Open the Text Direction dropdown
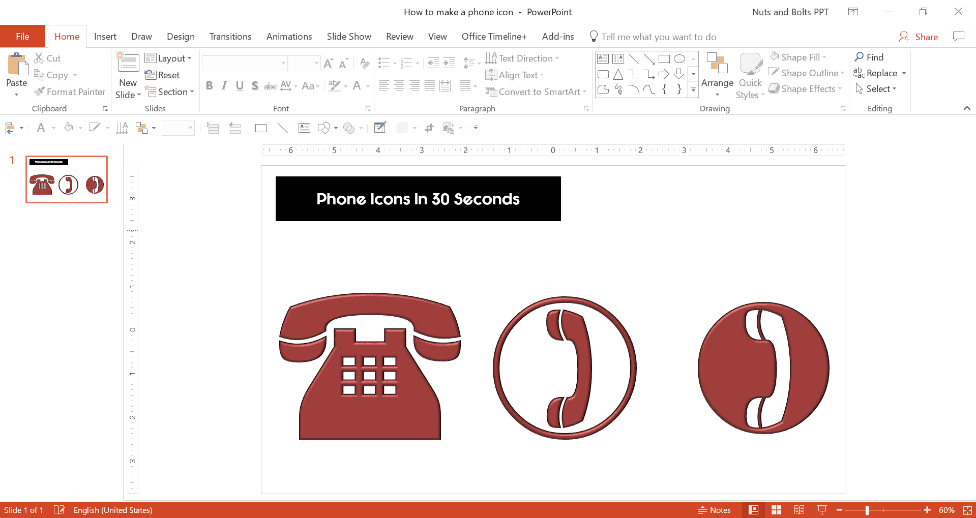 pos(522,58)
